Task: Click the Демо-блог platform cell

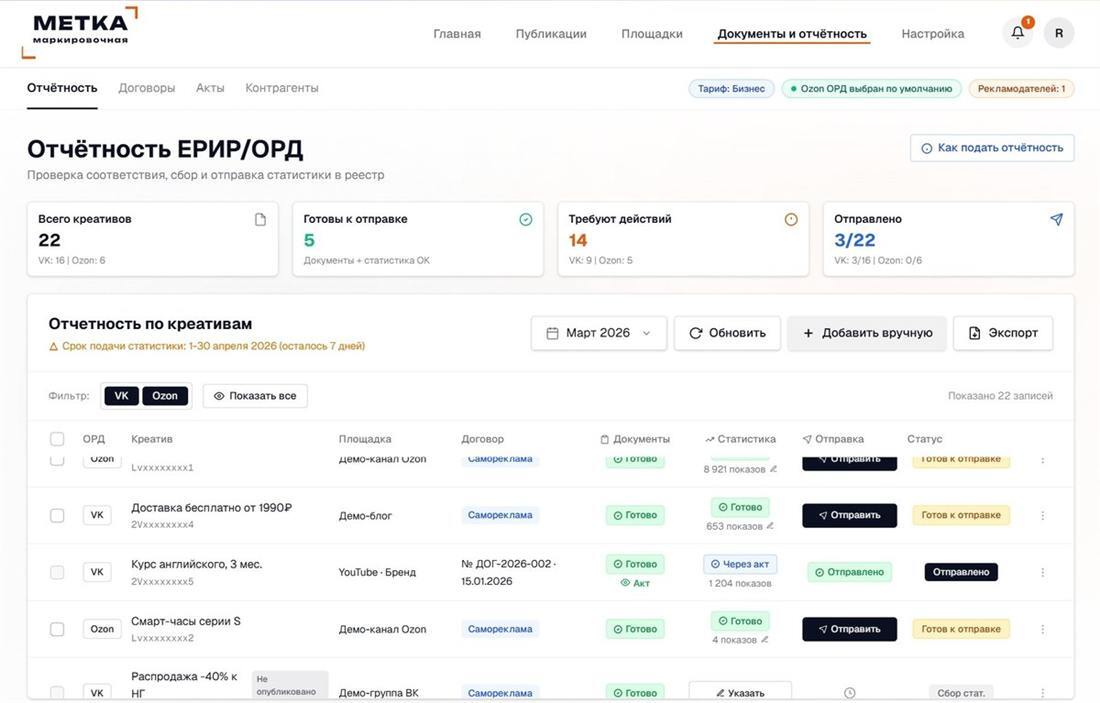Action: tap(365, 515)
